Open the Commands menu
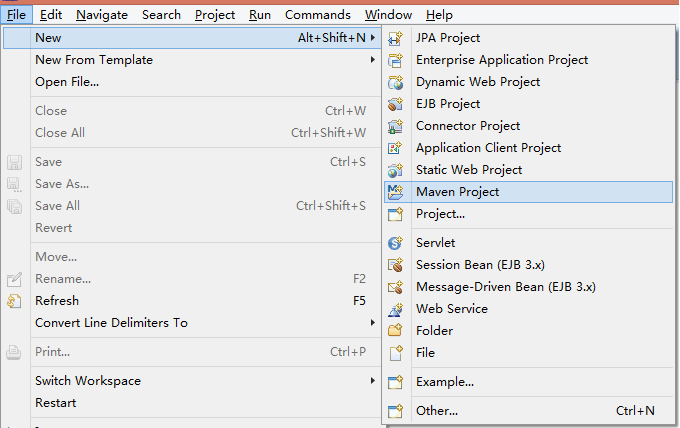Image resolution: width=680 pixels, height=428 pixels. coord(317,15)
